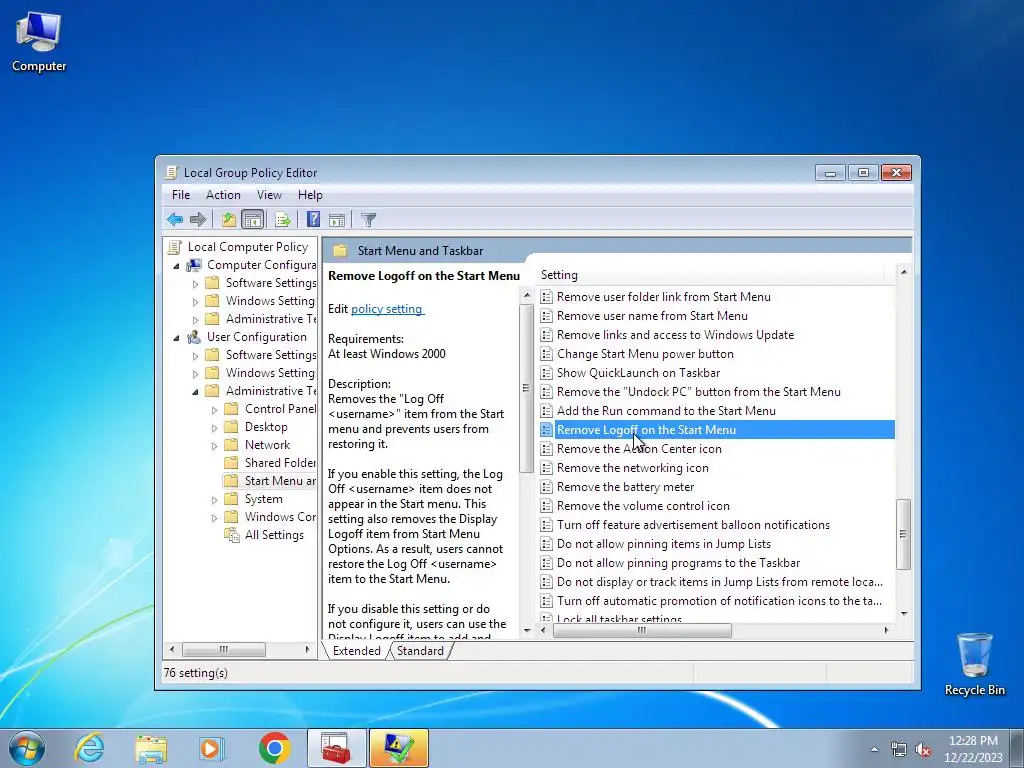
Task: Launch Google Chrome from the taskbar
Action: point(274,748)
